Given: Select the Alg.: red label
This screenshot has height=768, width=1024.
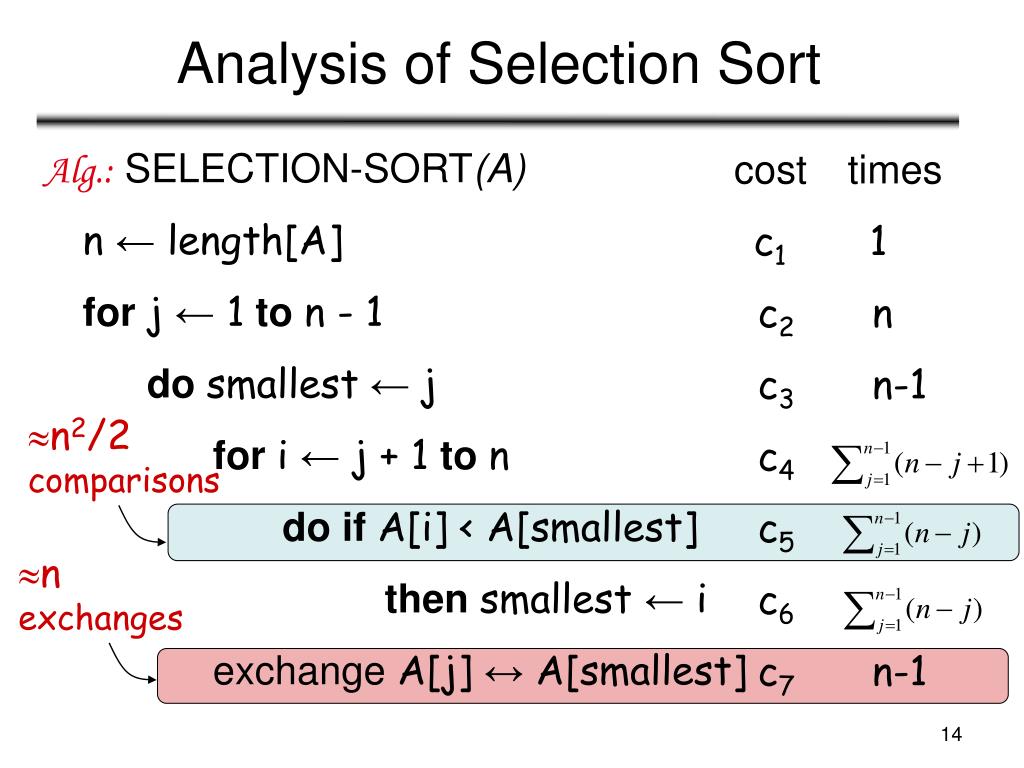Looking at the screenshot, I should [x=77, y=172].
